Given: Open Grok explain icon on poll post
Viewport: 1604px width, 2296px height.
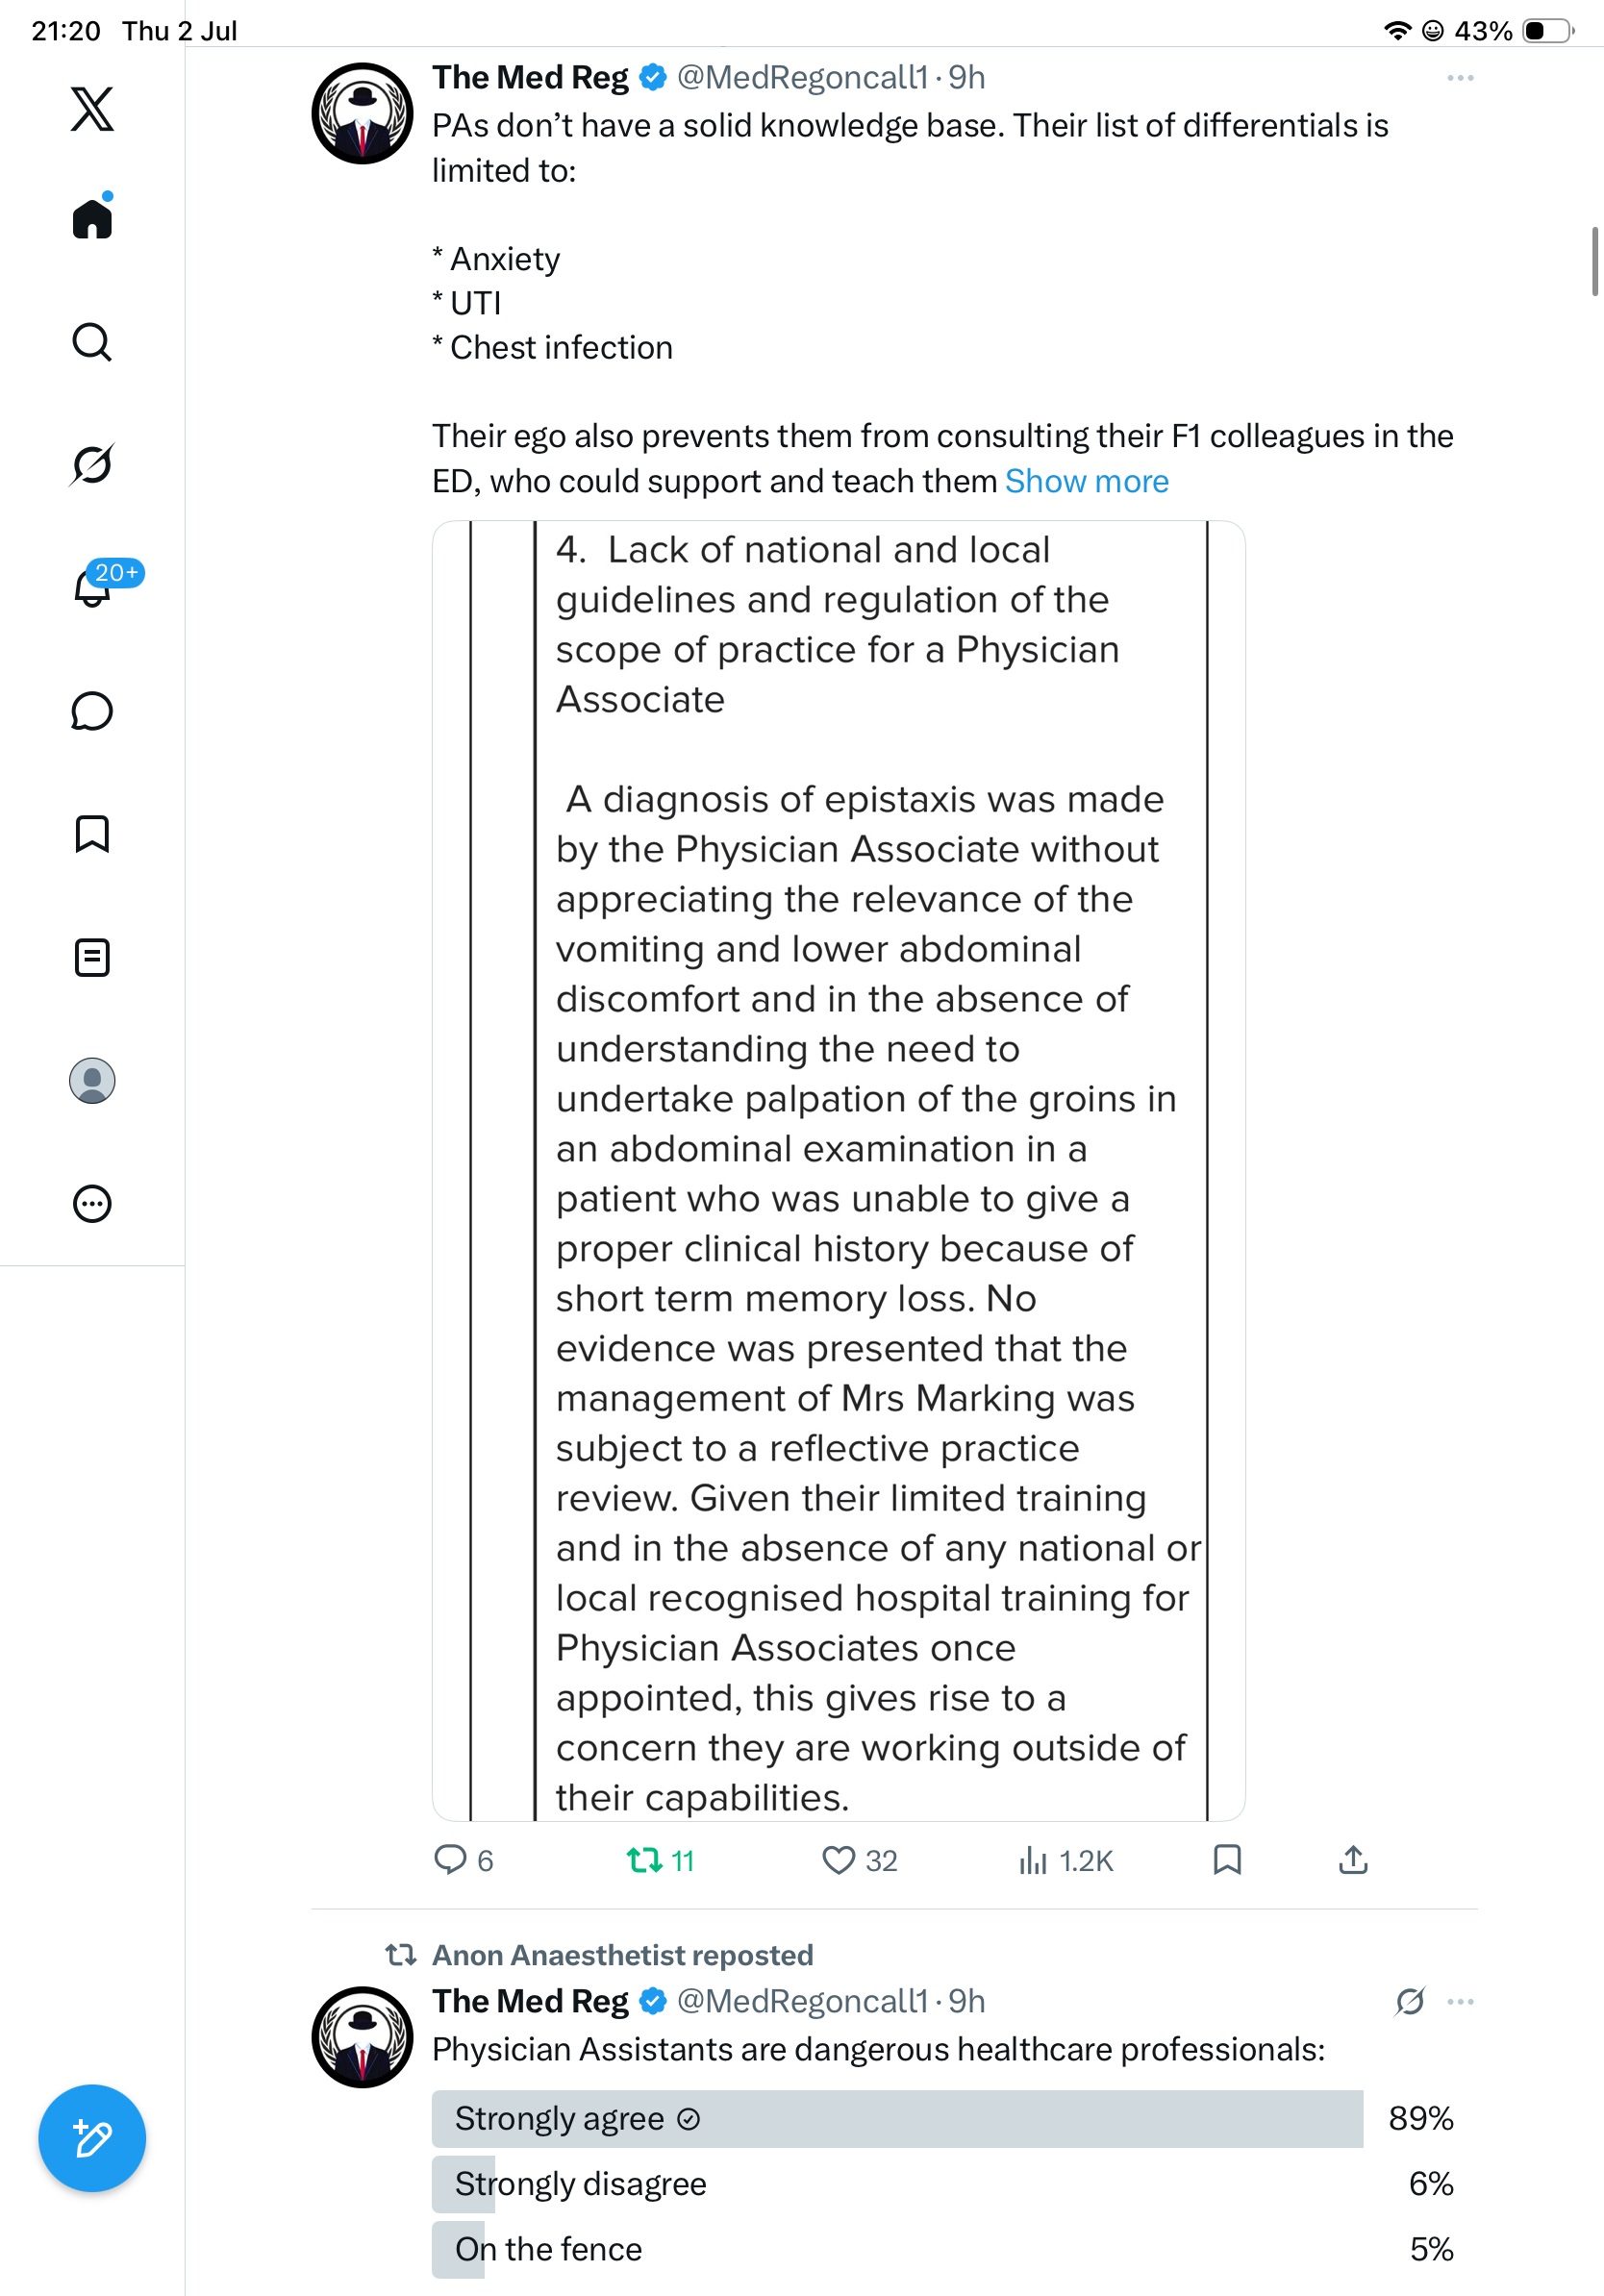Looking at the screenshot, I should click(1410, 2002).
